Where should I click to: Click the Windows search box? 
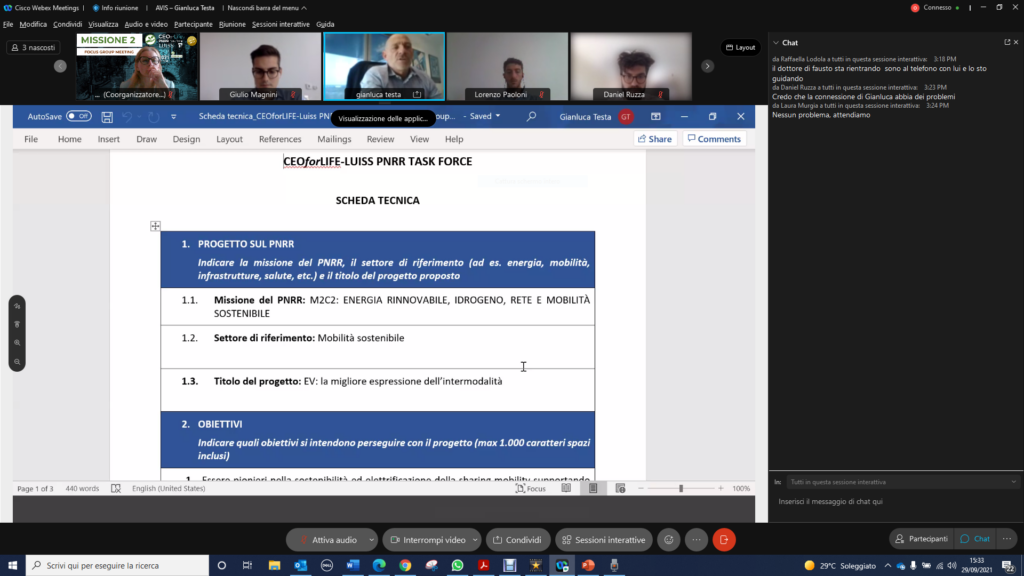pos(118,565)
